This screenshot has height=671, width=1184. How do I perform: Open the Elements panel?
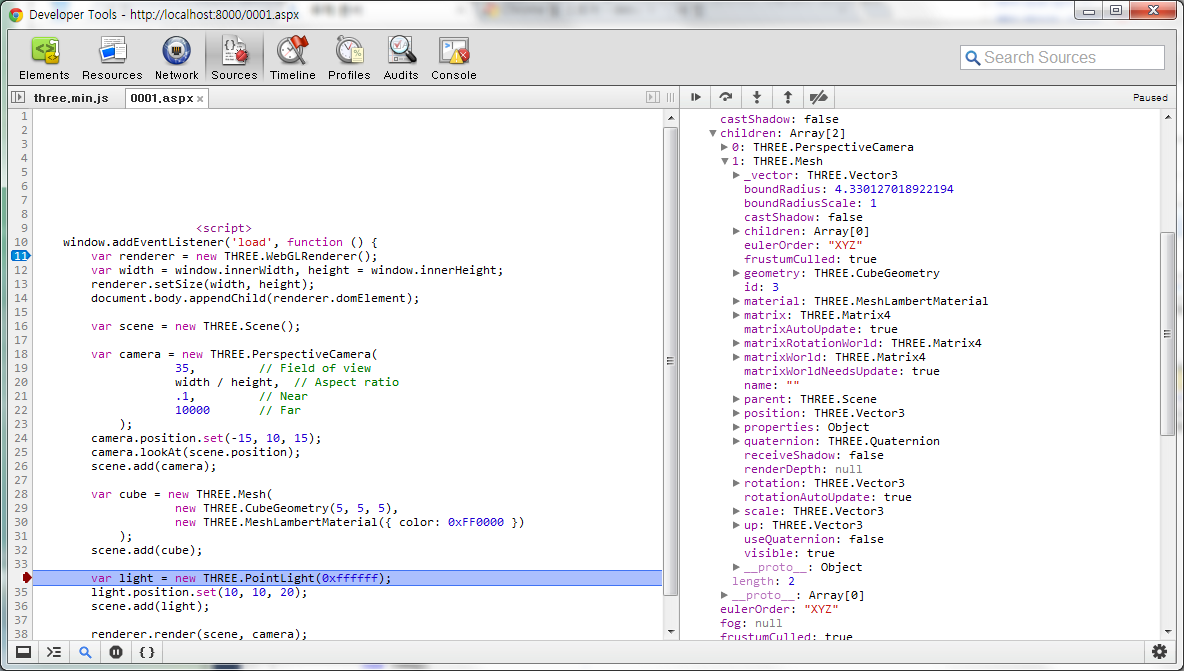pos(44,58)
